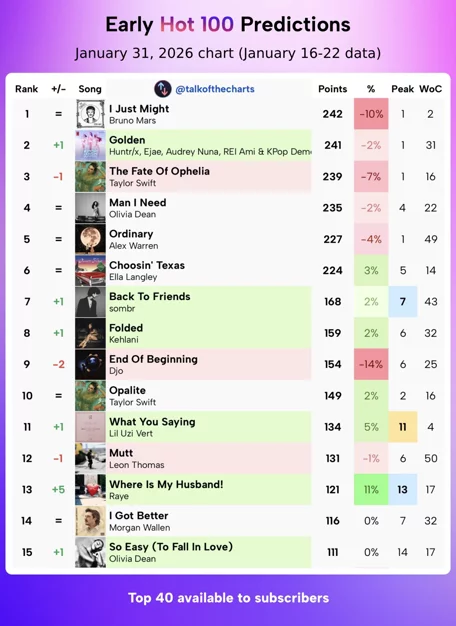This screenshot has width=456, height=626.
Task: Select the green 11% change cell
Action: [371, 489]
